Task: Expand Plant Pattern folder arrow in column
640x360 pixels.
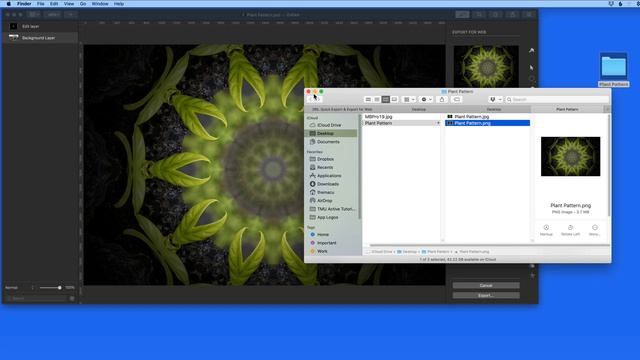Action: coord(438,123)
